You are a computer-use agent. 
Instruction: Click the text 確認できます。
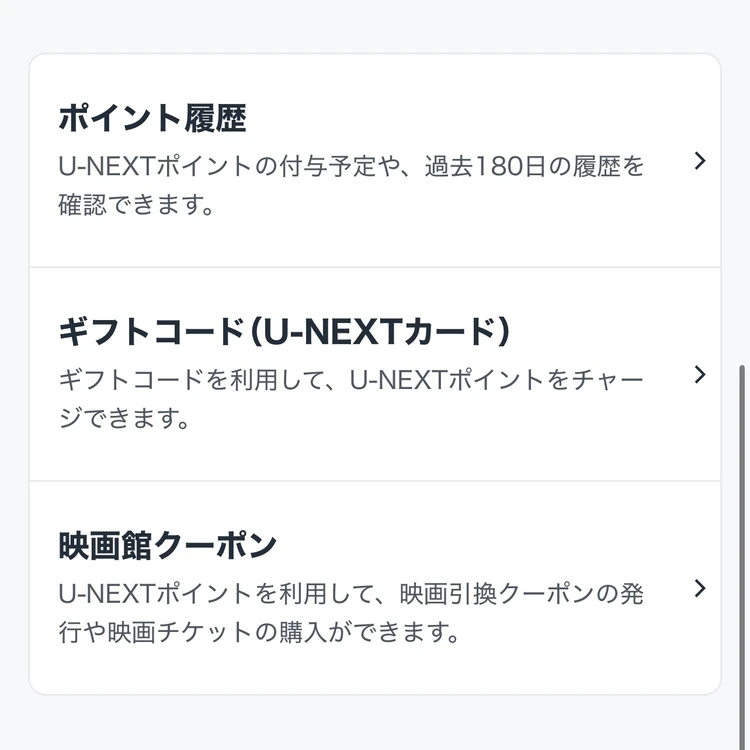pos(136,205)
